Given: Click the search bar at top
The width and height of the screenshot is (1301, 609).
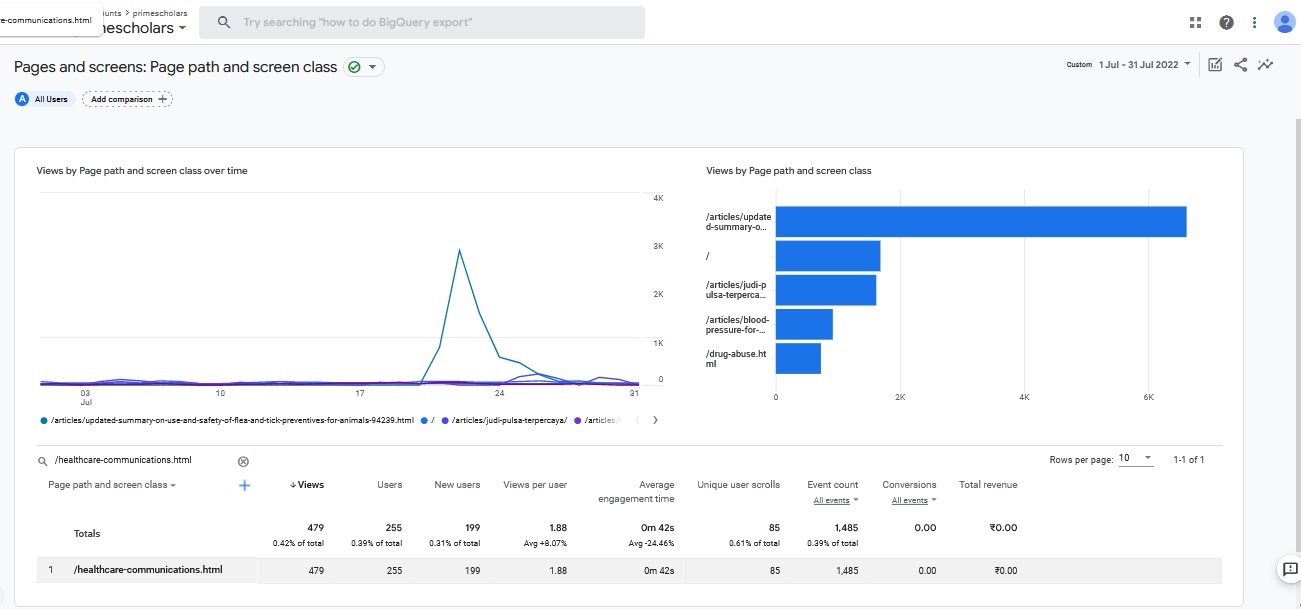Looking at the screenshot, I should [422, 22].
